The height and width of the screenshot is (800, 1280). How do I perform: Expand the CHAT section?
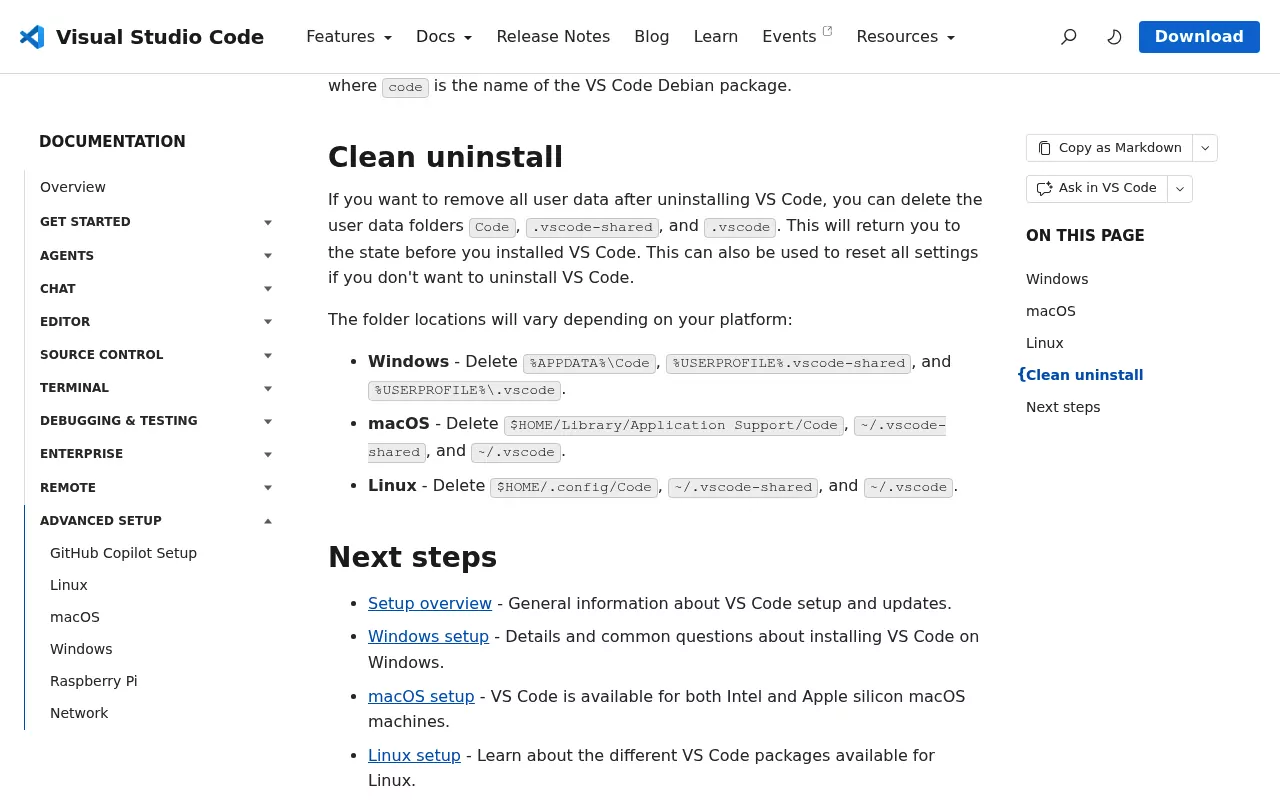tap(156, 289)
